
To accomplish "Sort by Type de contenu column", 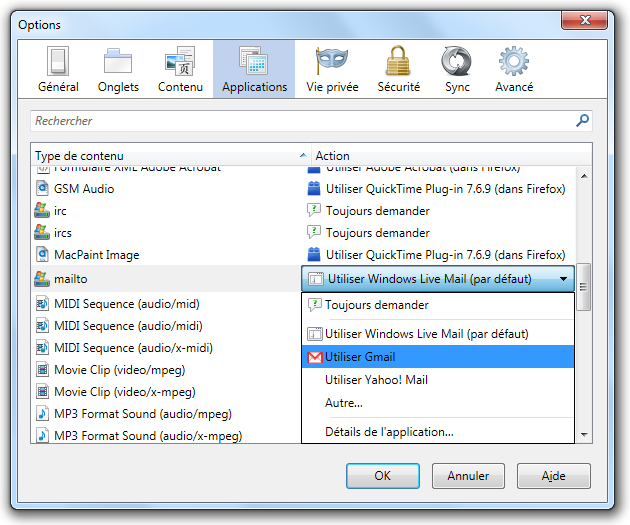I will pos(170,155).
